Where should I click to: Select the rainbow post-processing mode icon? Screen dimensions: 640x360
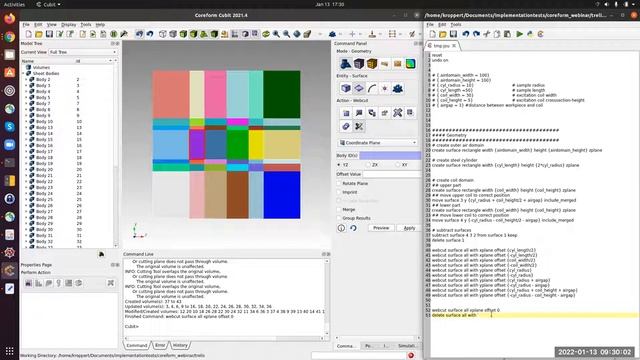410,64
